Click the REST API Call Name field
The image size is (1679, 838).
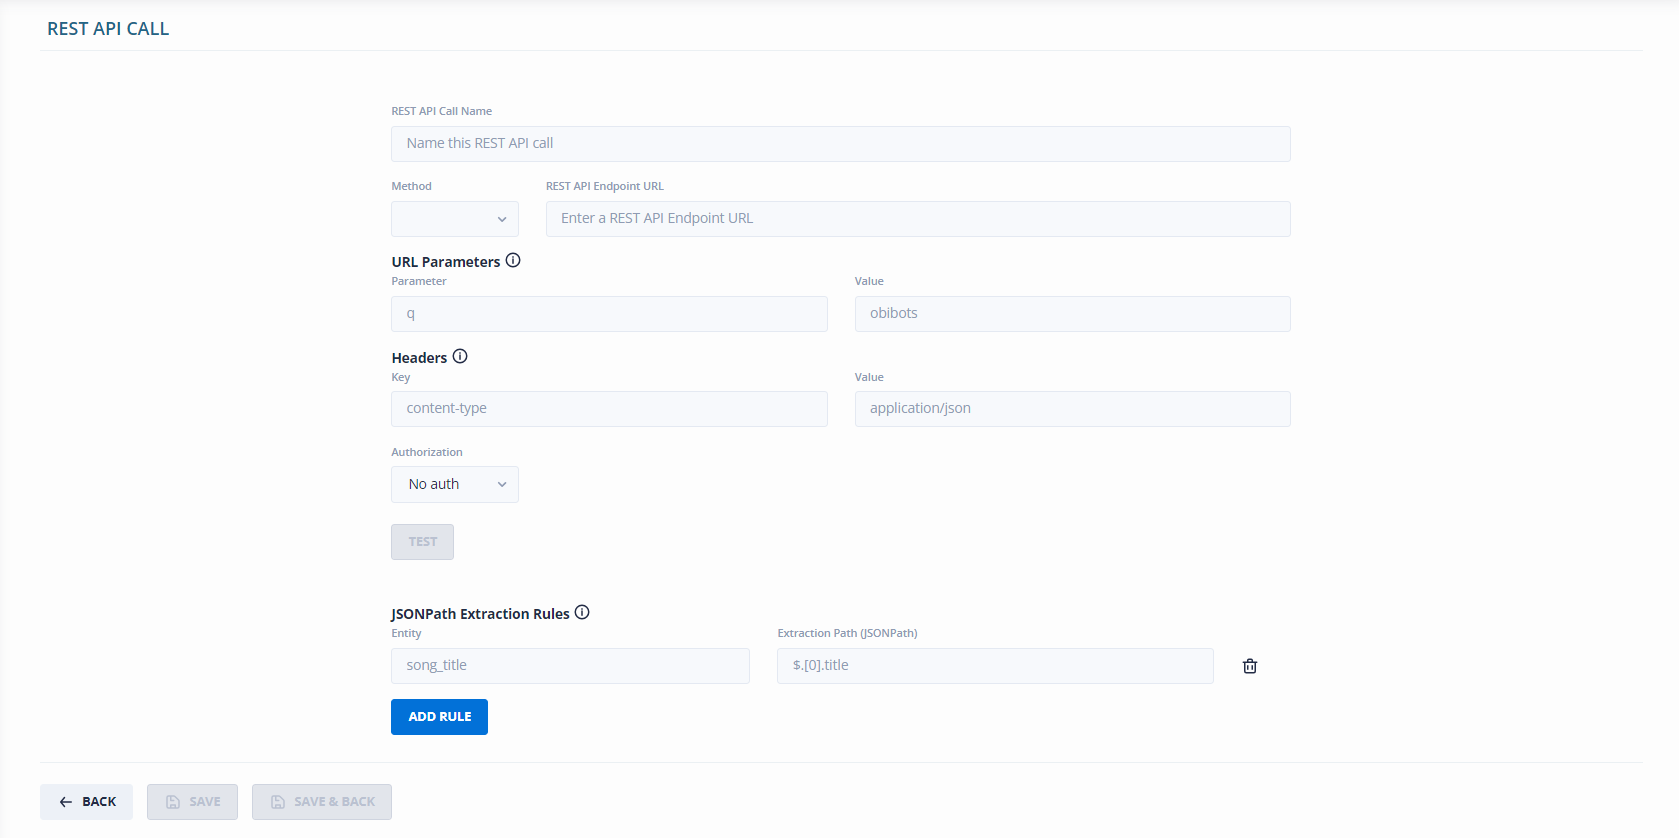840,144
